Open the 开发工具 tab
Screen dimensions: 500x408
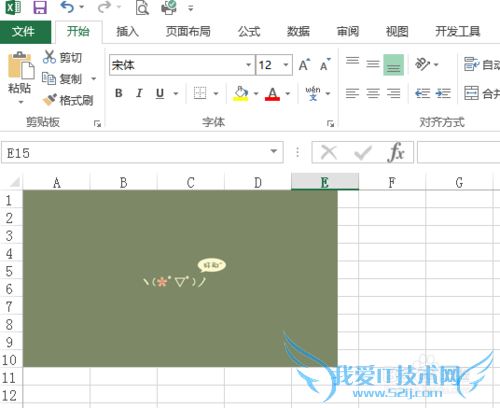458,32
